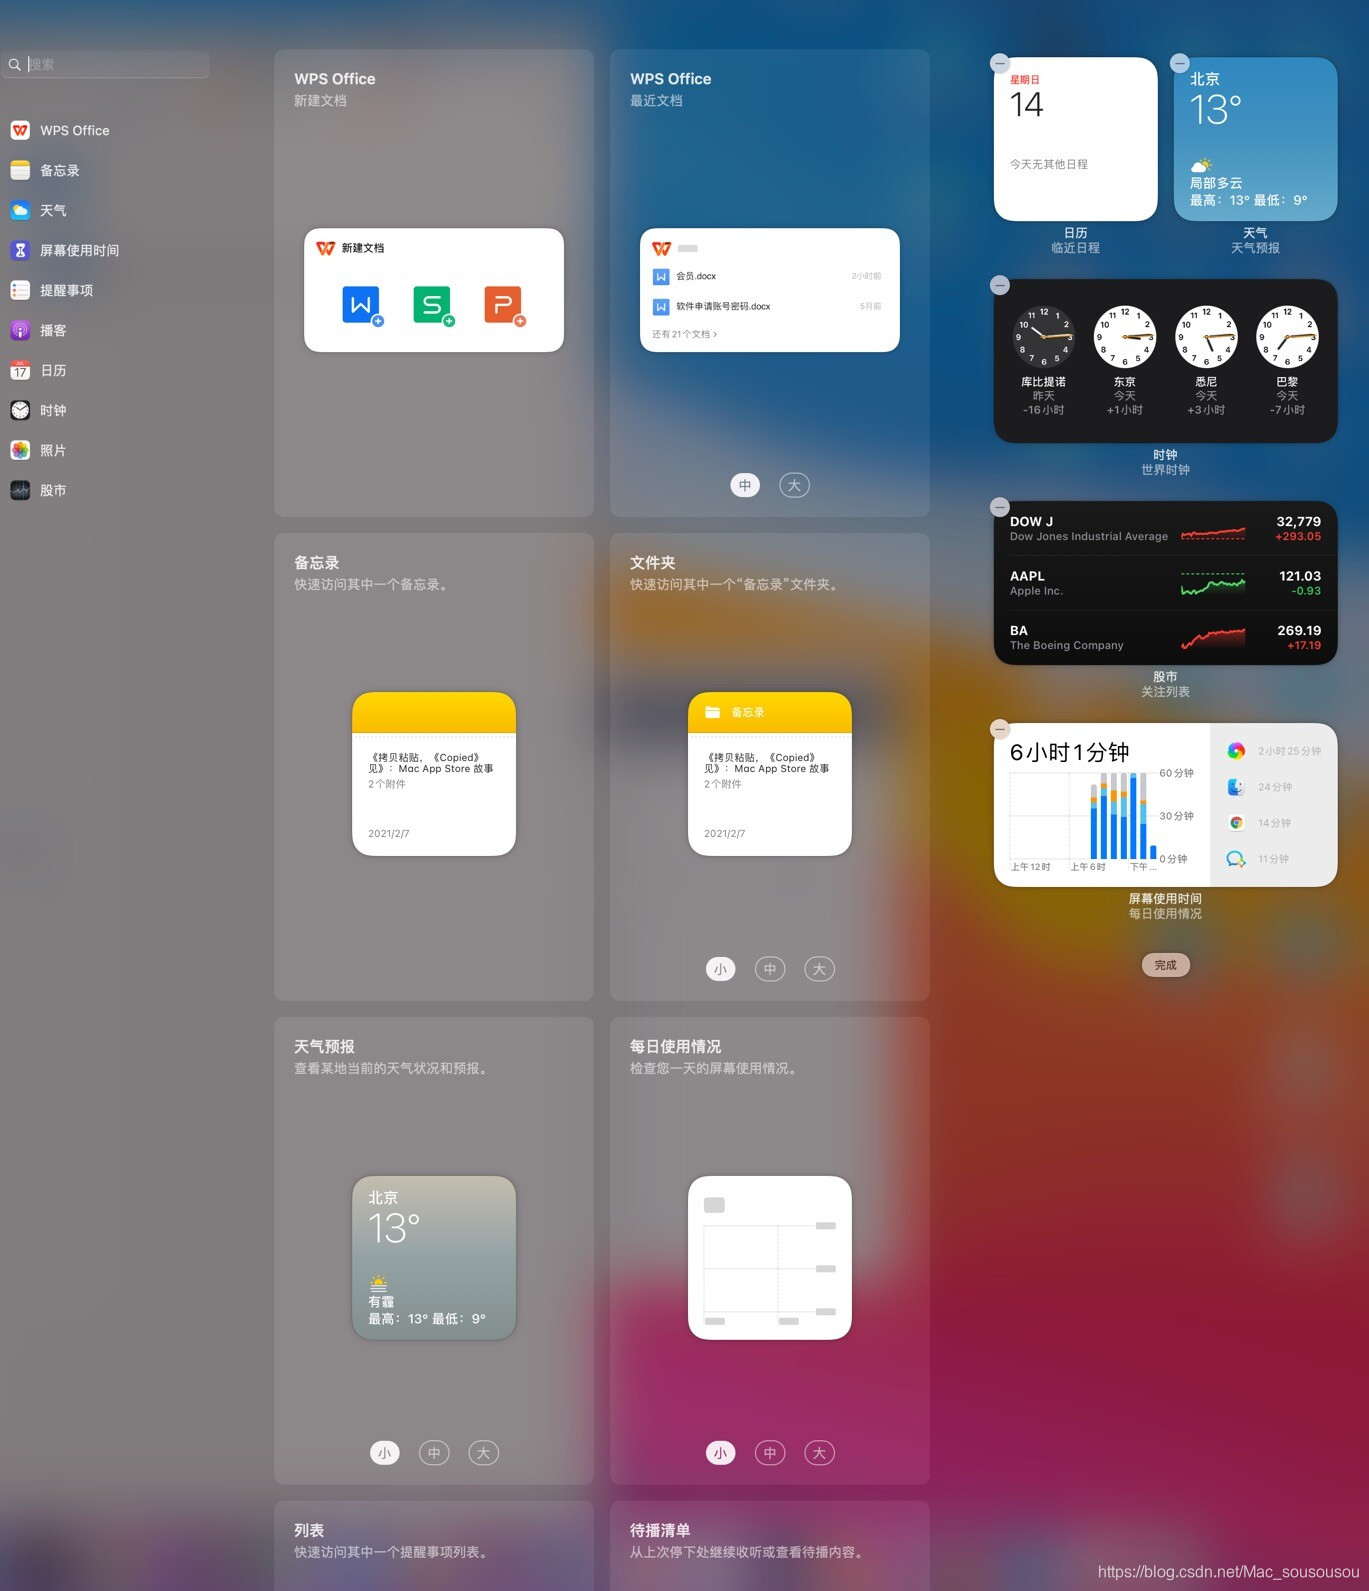Viewport: 1369px width, 1591px height.
Task: Select medium 中 size for WPS recent documents
Action: click(x=745, y=485)
